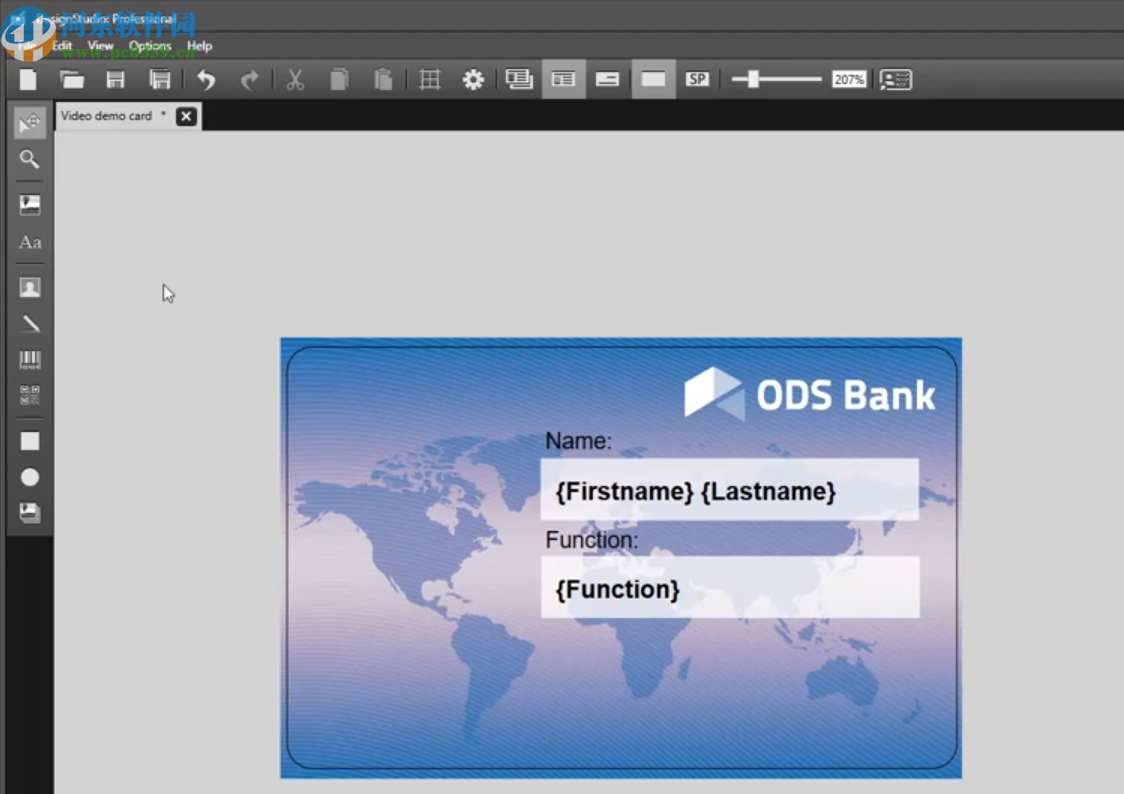Open the Edit menu
This screenshot has height=794, width=1124.
[x=62, y=46]
